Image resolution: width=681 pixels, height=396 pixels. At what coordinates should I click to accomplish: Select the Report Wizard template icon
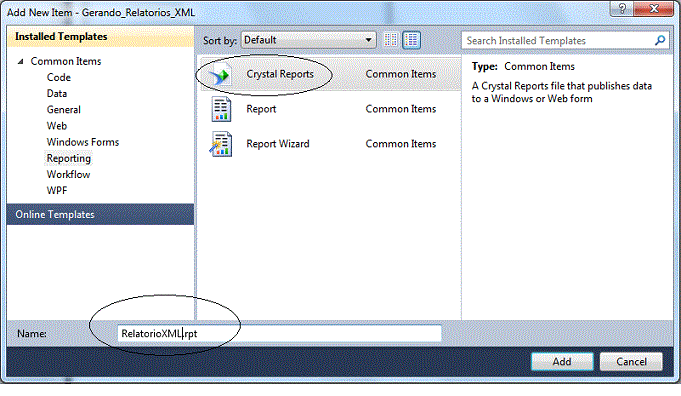[221, 144]
